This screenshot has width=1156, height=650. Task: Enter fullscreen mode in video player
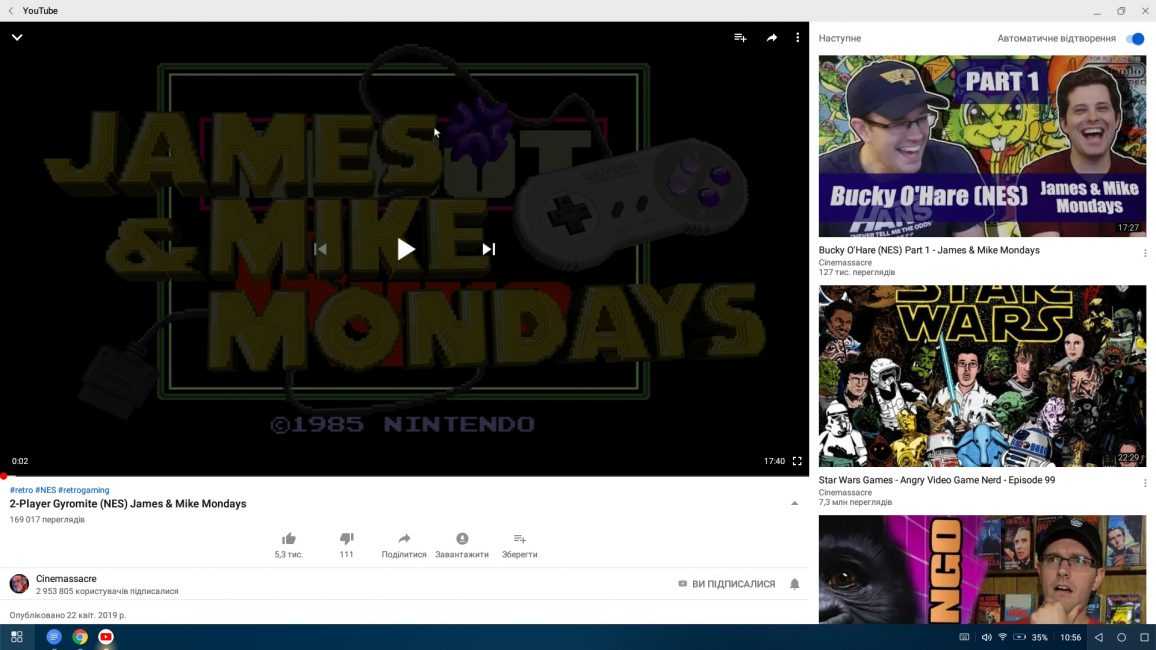point(797,461)
